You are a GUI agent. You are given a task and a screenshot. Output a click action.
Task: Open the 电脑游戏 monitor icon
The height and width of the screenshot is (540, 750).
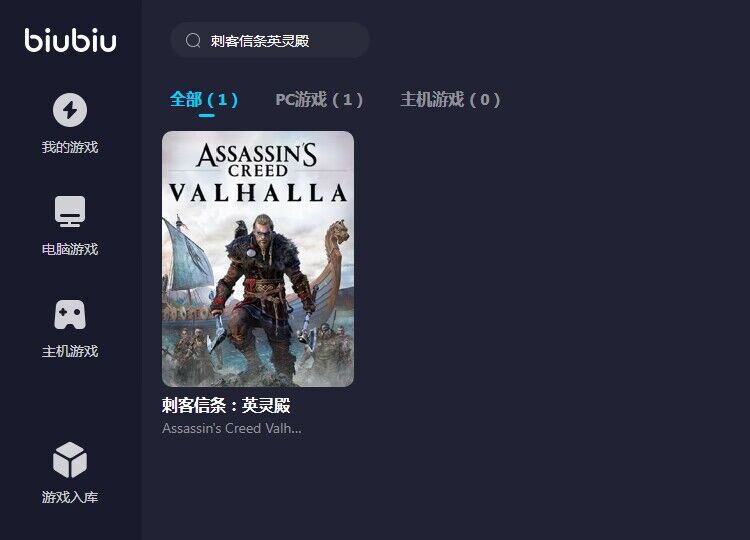click(70, 211)
